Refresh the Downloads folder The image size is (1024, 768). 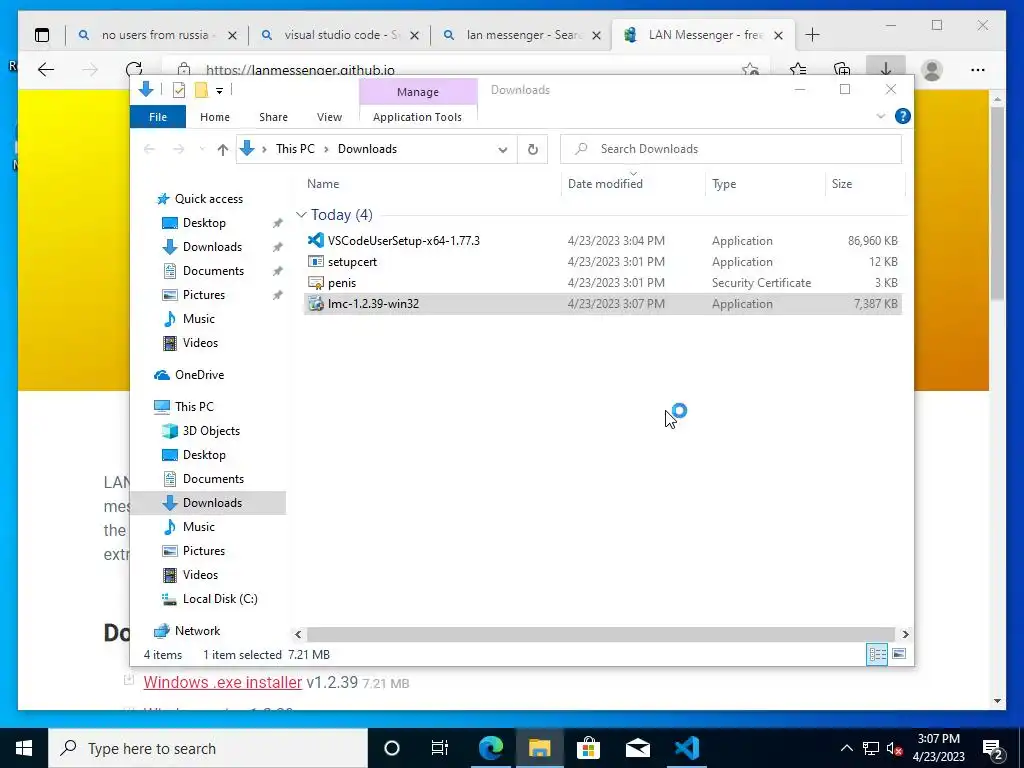pyautogui.click(x=533, y=150)
